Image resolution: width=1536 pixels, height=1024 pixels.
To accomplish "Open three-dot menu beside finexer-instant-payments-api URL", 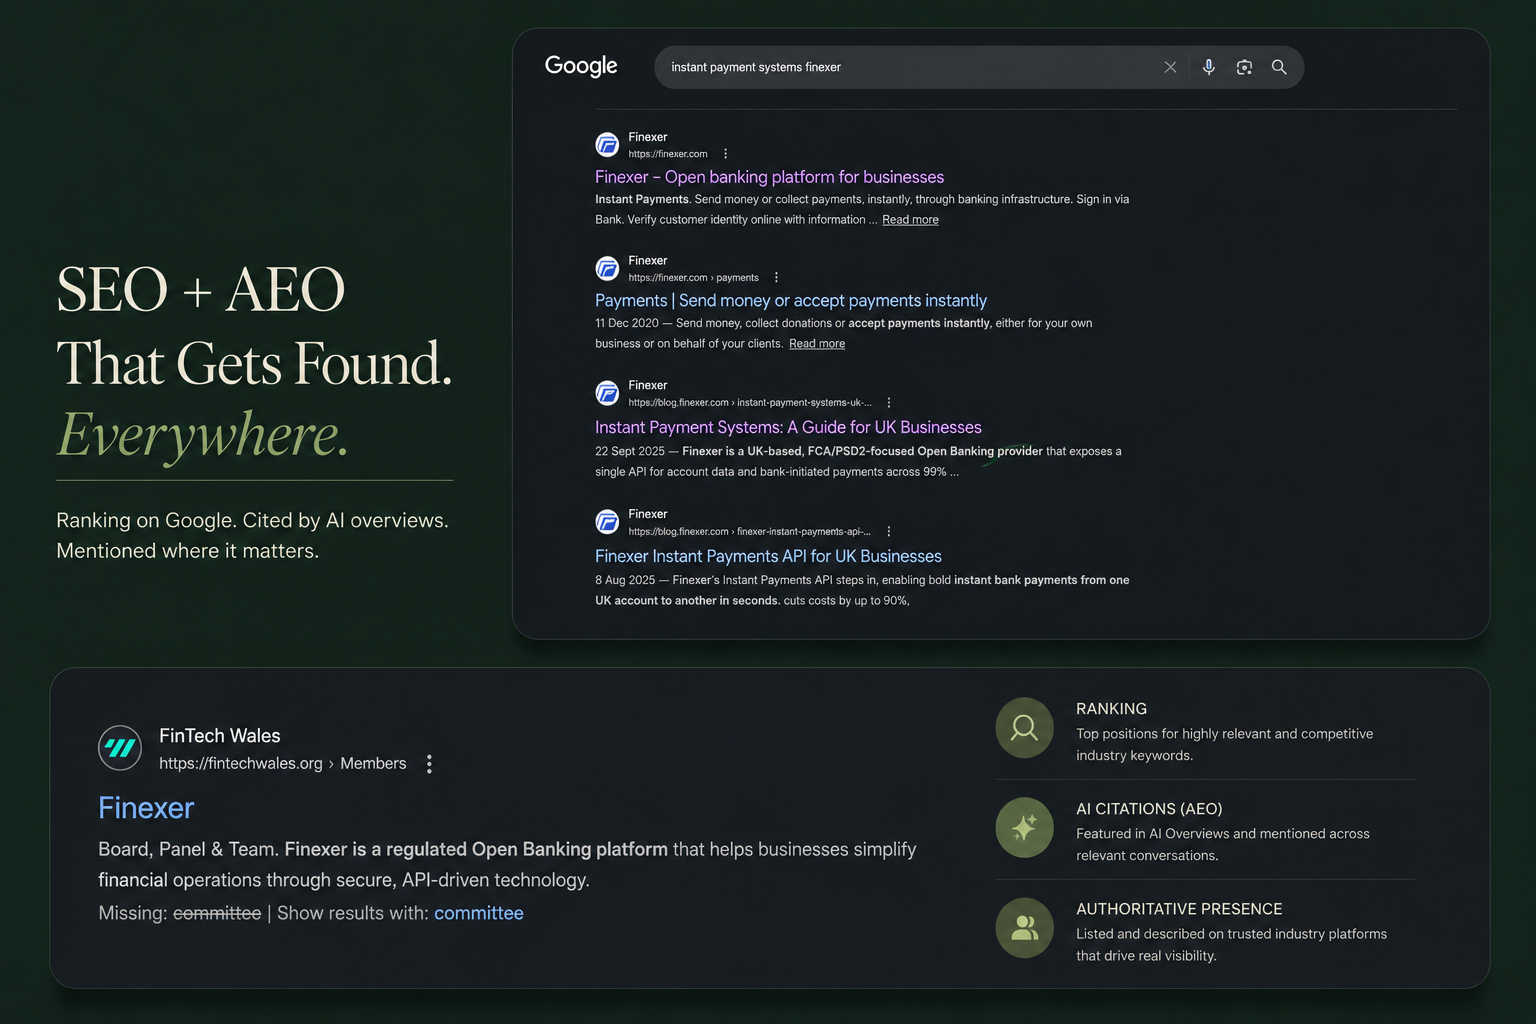I will tap(889, 532).
